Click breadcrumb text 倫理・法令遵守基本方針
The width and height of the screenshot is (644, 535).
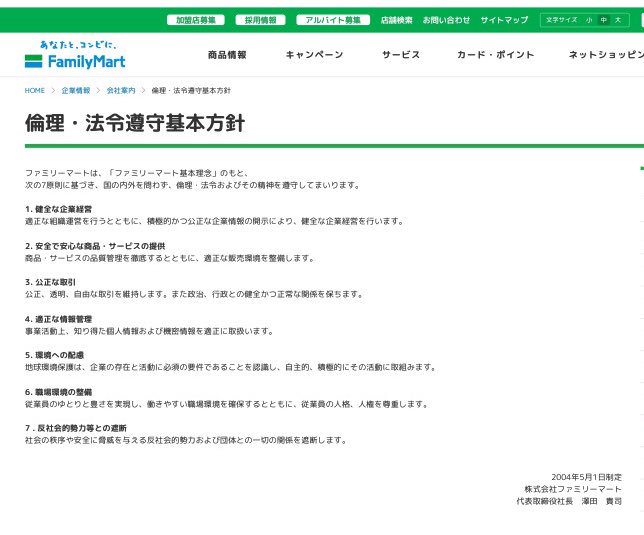(191, 90)
